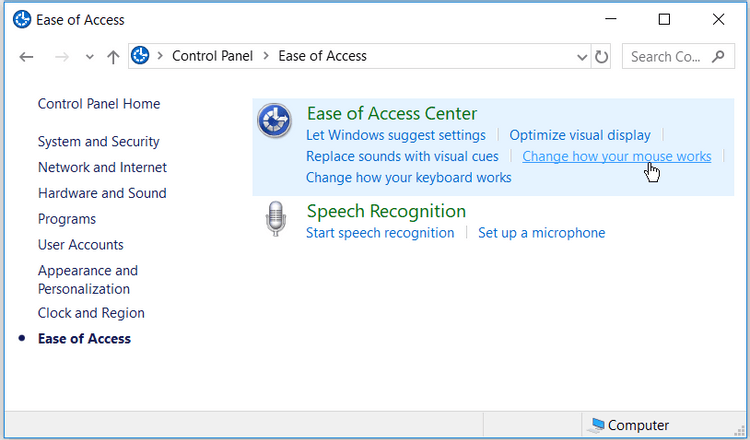Click the title bar Ease of Access icon
The height and width of the screenshot is (440, 750).
click(x=22, y=20)
